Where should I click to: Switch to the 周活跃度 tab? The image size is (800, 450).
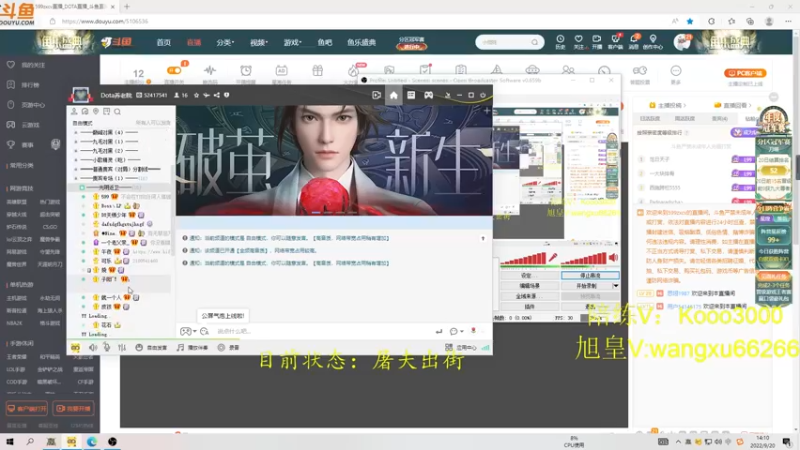[x=684, y=118]
